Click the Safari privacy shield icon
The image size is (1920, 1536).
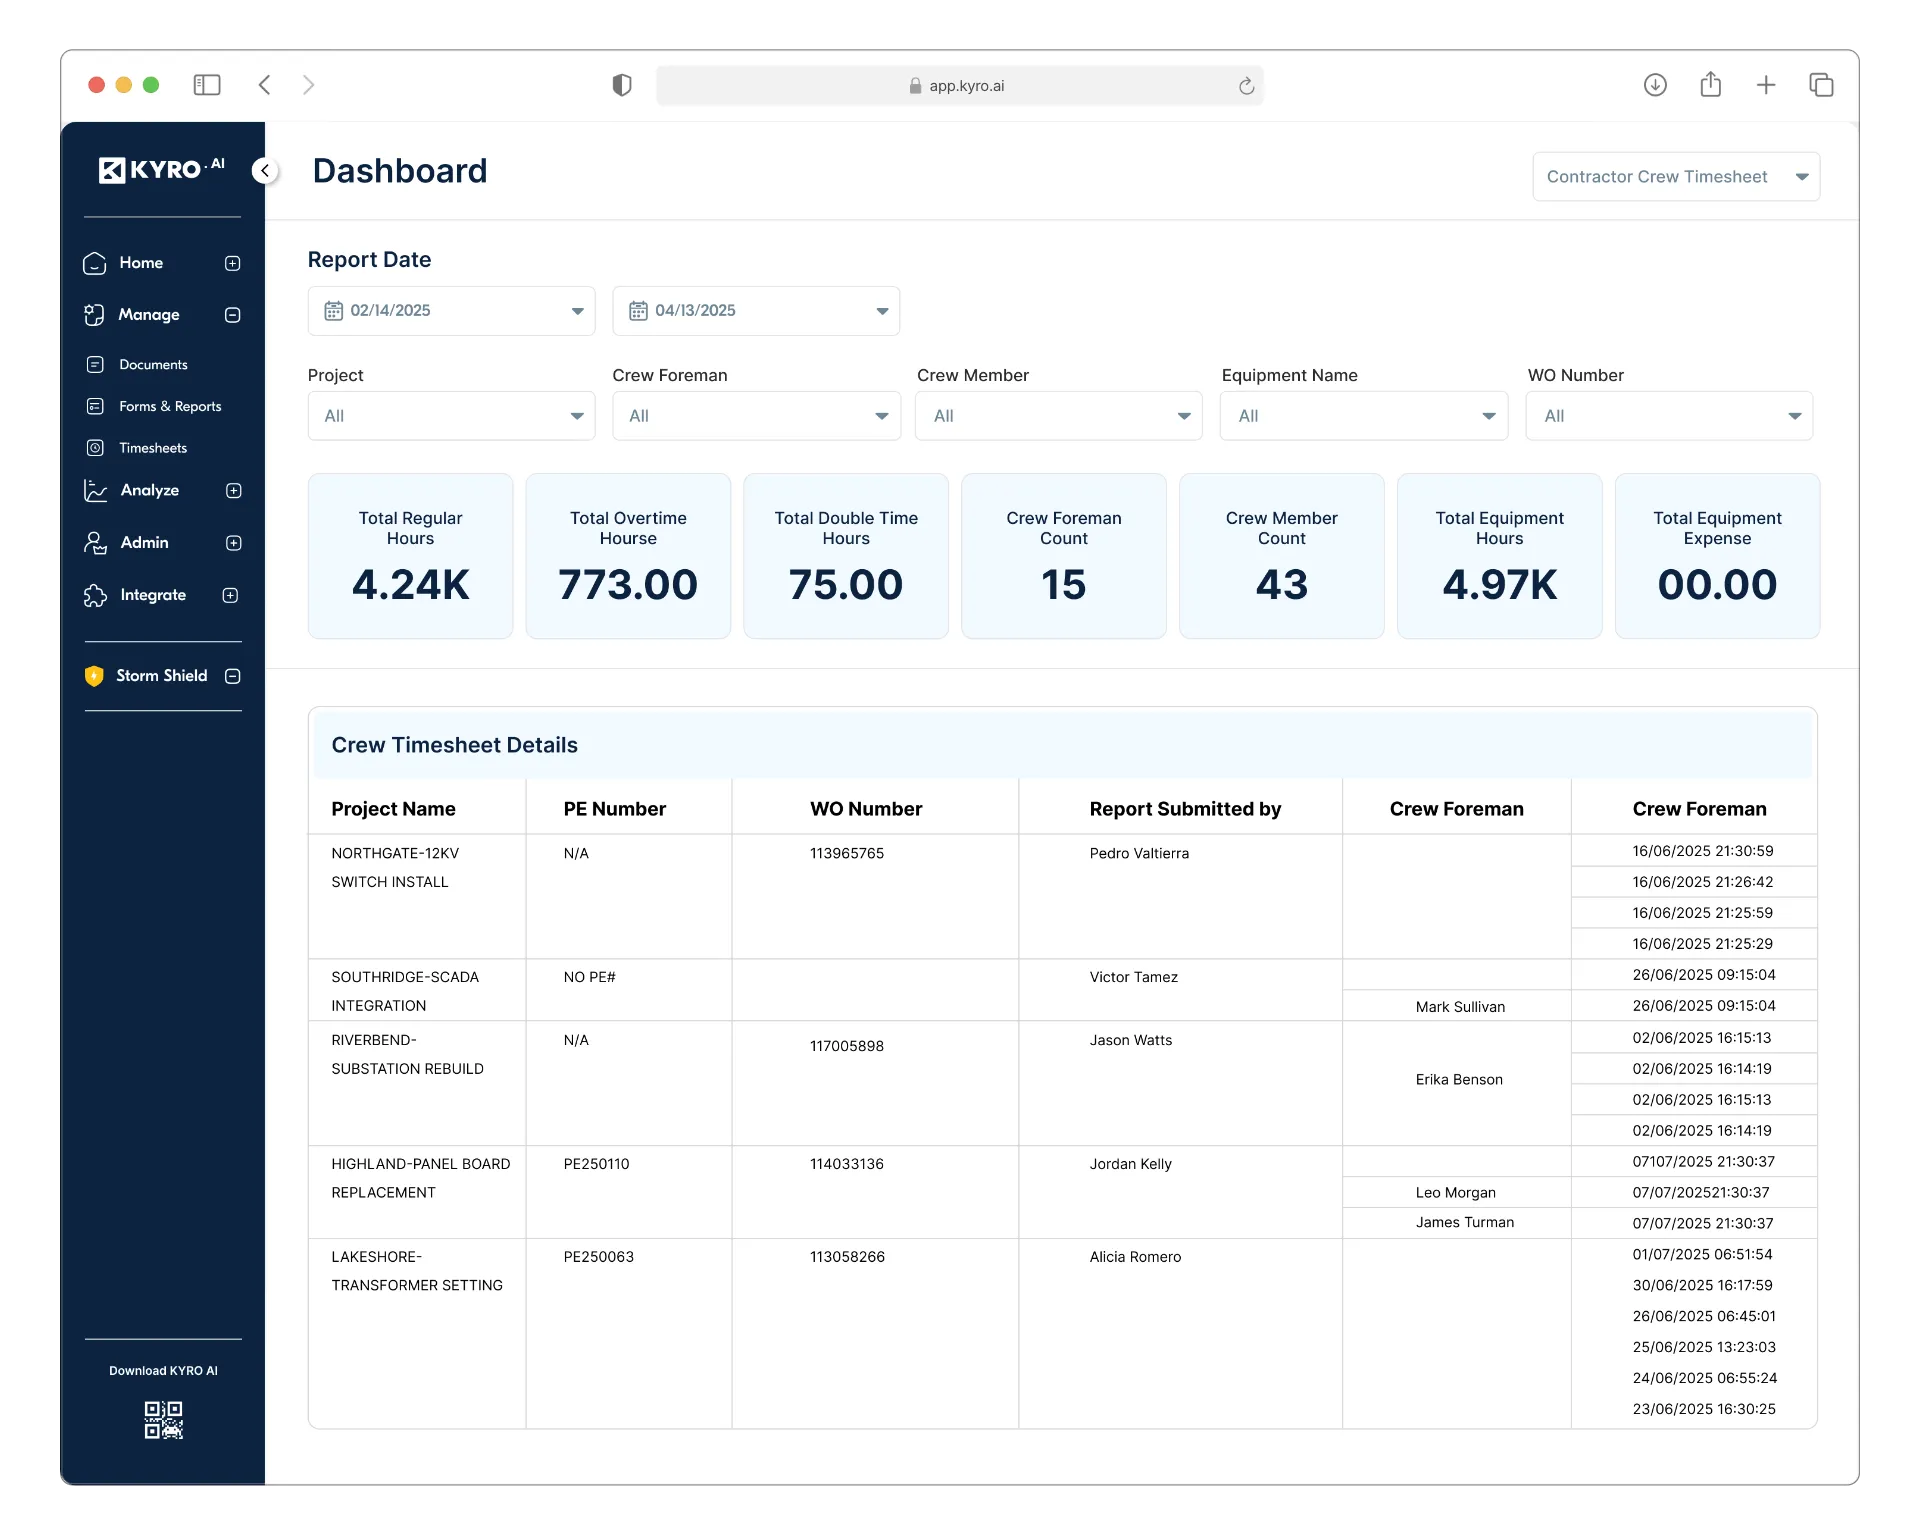pyautogui.click(x=622, y=85)
